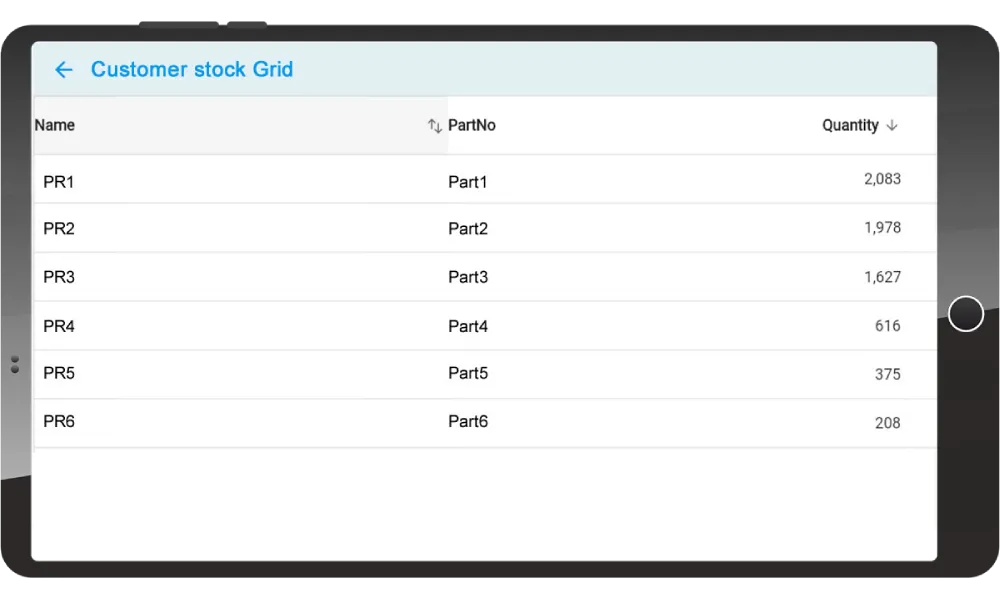Click the quantity value 616
This screenshot has height=600, width=1000.
[887, 326]
